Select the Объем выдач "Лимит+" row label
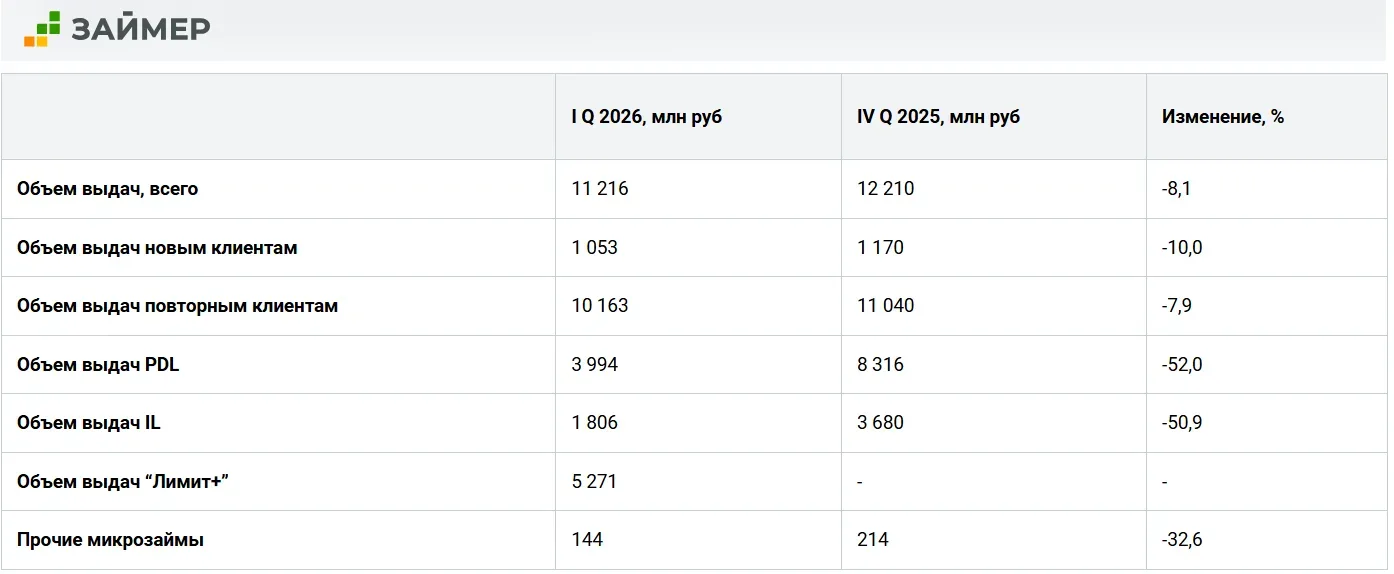This screenshot has width=1394, height=574. [123, 482]
